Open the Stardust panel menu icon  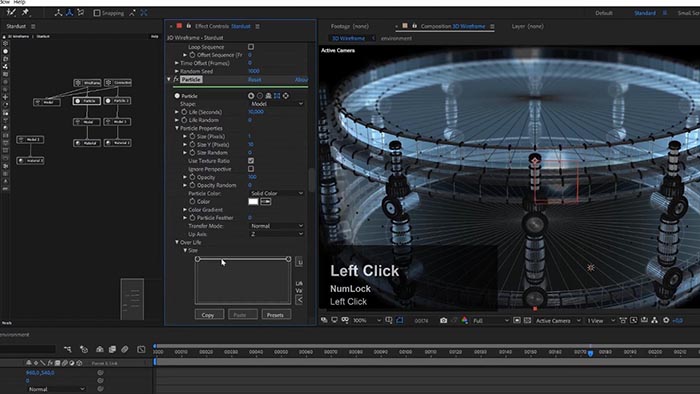click(x=33, y=26)
